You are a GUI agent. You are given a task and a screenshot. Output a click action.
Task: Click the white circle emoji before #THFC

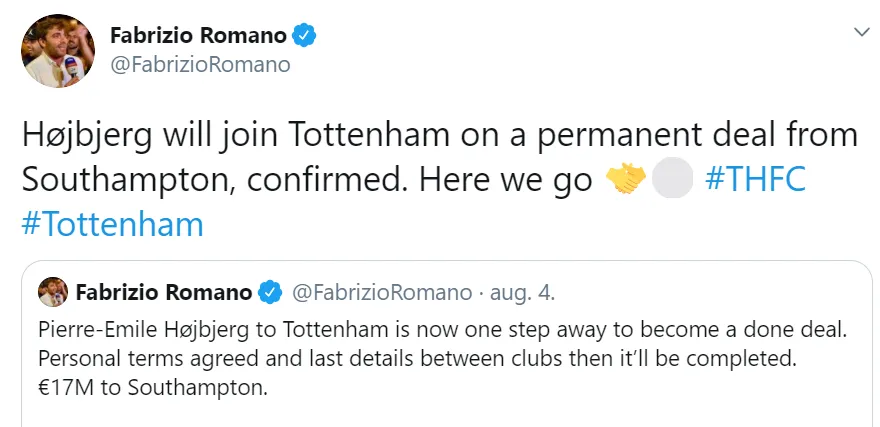[x=670, y=180]
